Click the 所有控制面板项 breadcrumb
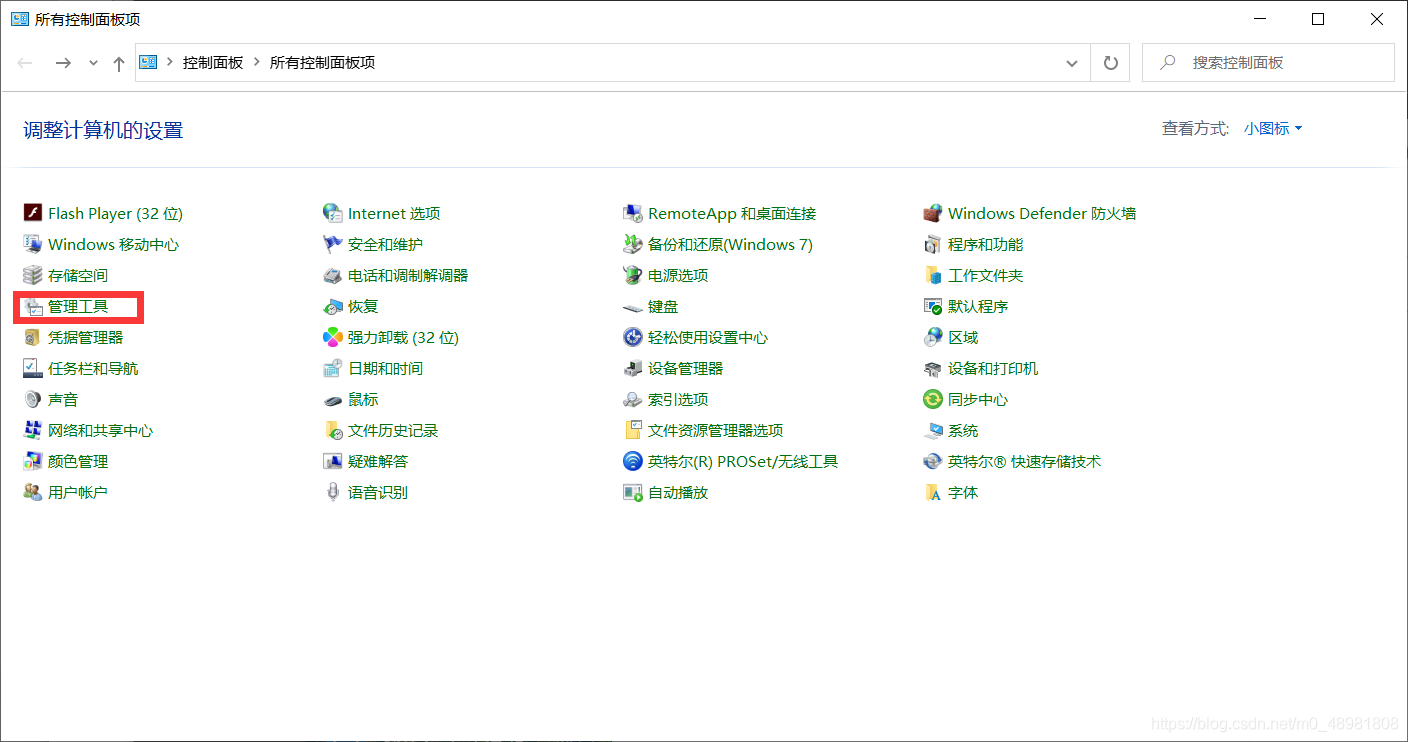 point(322,62)
